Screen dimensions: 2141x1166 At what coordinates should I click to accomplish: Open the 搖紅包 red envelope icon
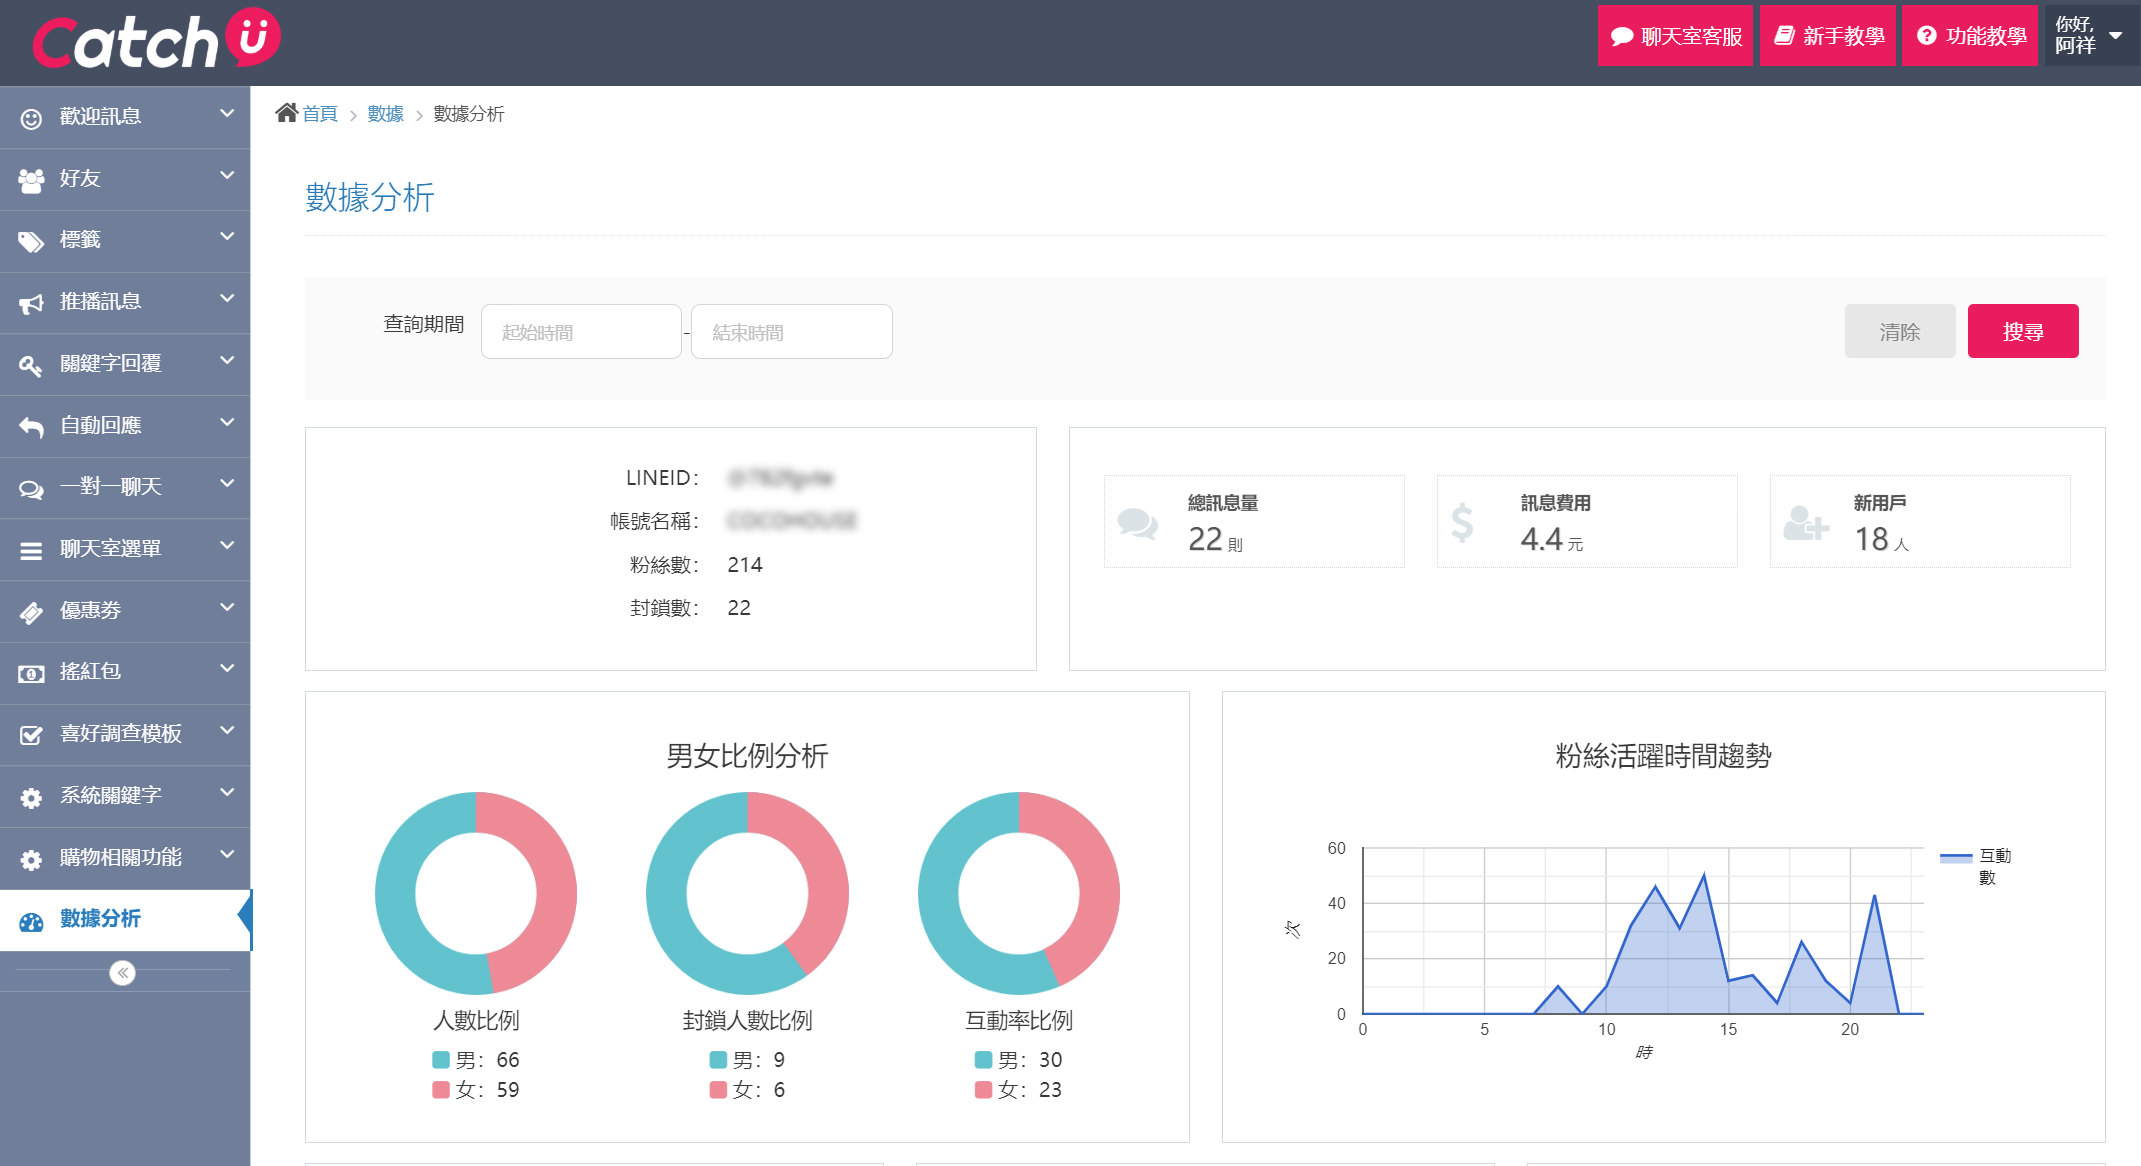(30, 672)
